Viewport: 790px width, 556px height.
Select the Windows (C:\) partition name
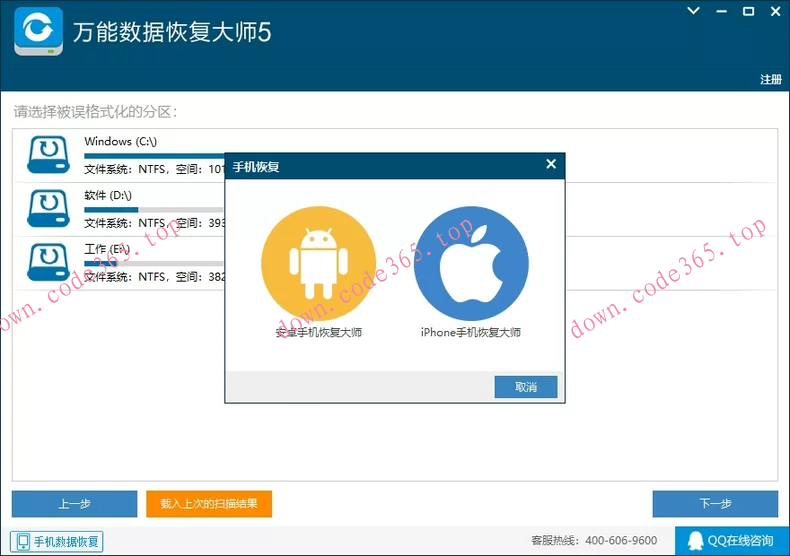(x=120, y=142)
